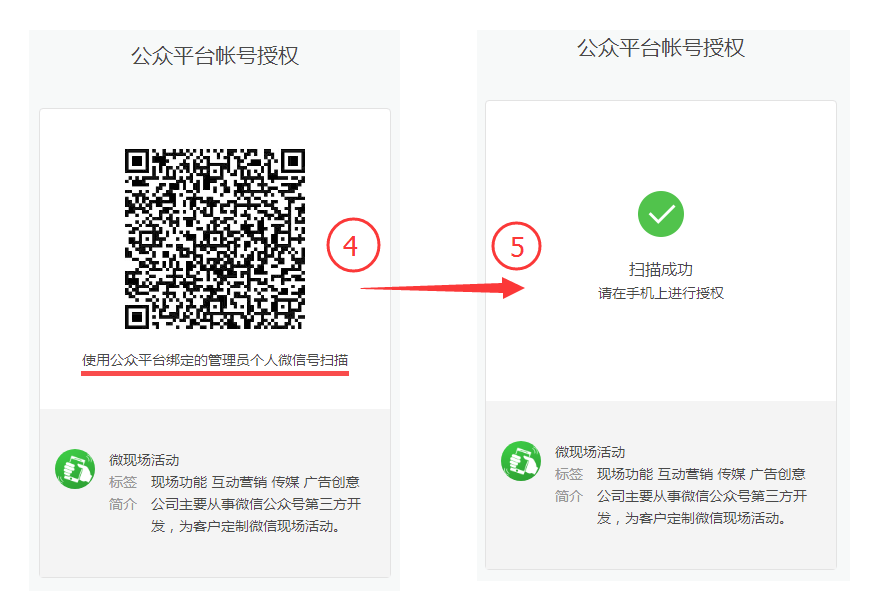Click the red arrow between the panels
The height and width of the screenshot is (606, 892).
click(x=443, y=288)
